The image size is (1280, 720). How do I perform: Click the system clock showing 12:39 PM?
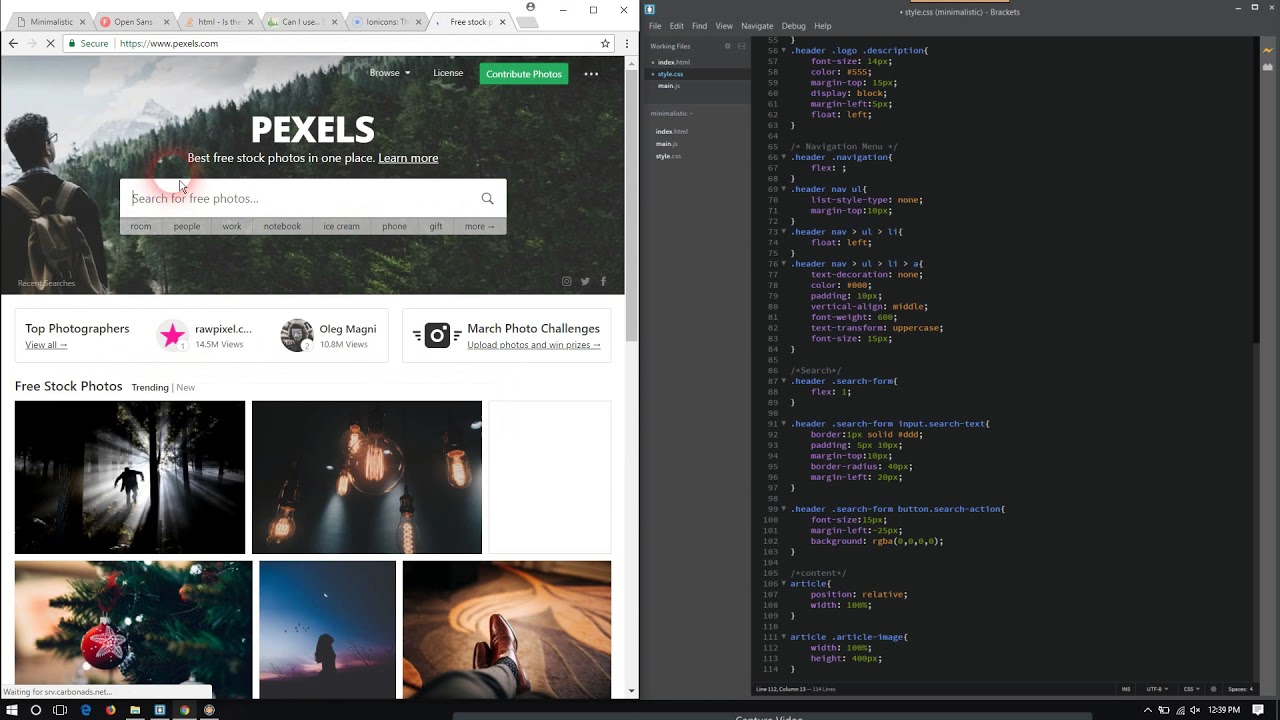point(1224,709)
